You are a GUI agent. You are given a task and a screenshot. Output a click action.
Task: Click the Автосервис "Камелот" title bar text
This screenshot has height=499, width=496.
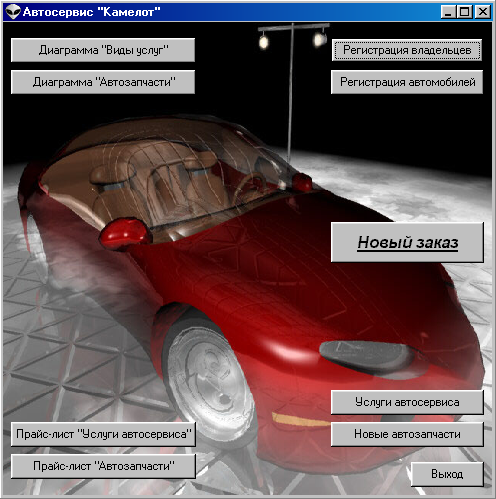92,12
